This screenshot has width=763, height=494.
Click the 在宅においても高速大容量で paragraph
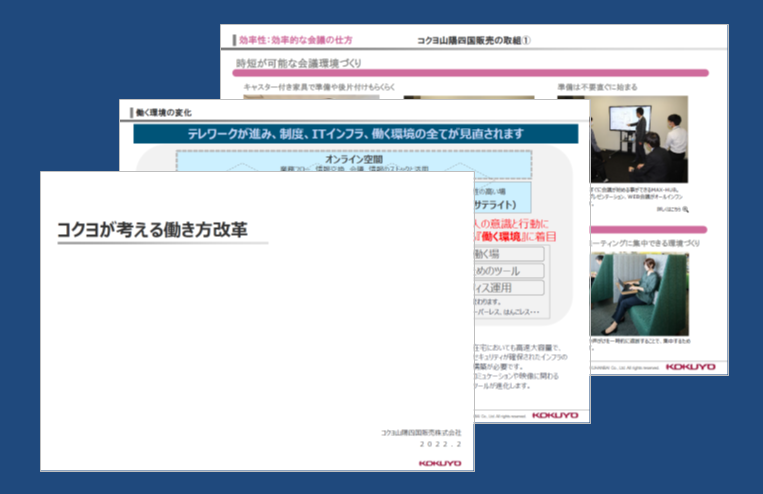coord(520,366)
